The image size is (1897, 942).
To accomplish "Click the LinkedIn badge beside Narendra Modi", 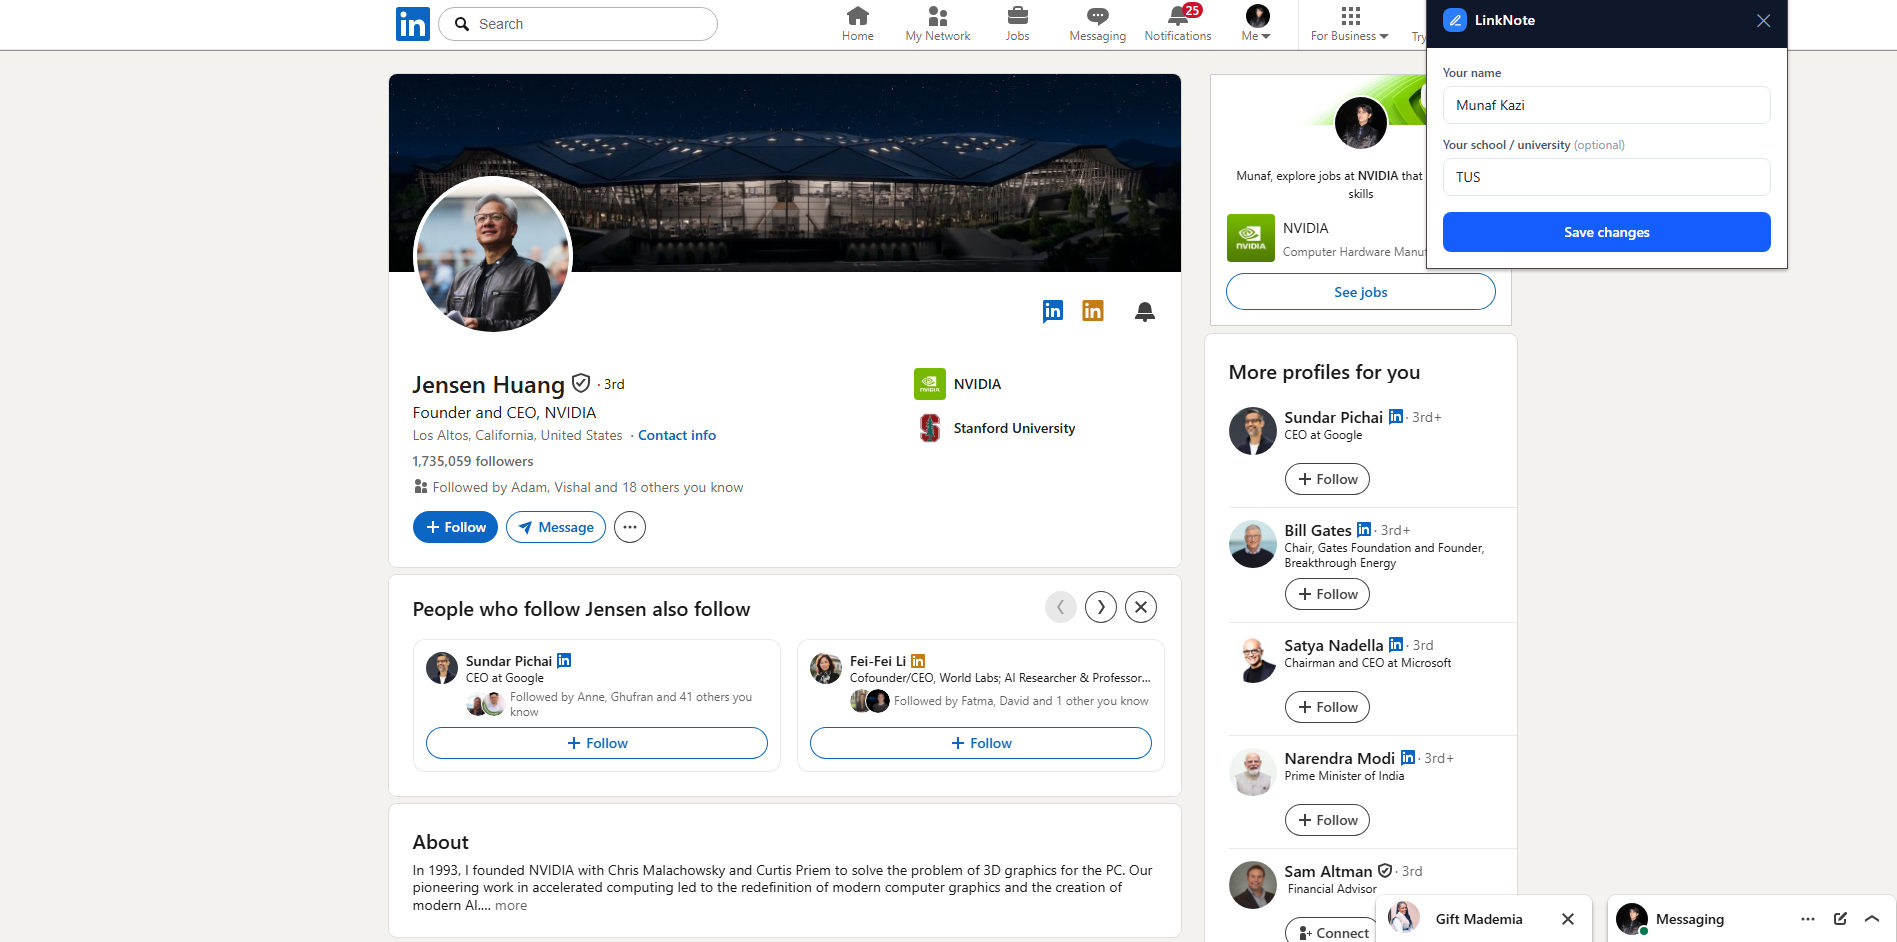I will click(x=1408, y=758).
